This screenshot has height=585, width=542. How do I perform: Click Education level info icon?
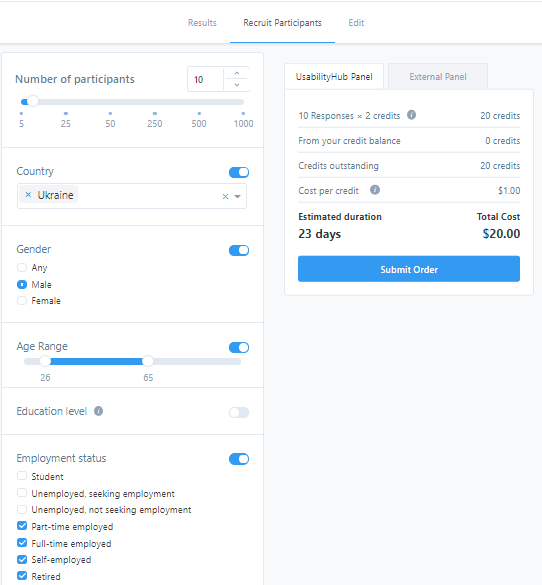98,411
